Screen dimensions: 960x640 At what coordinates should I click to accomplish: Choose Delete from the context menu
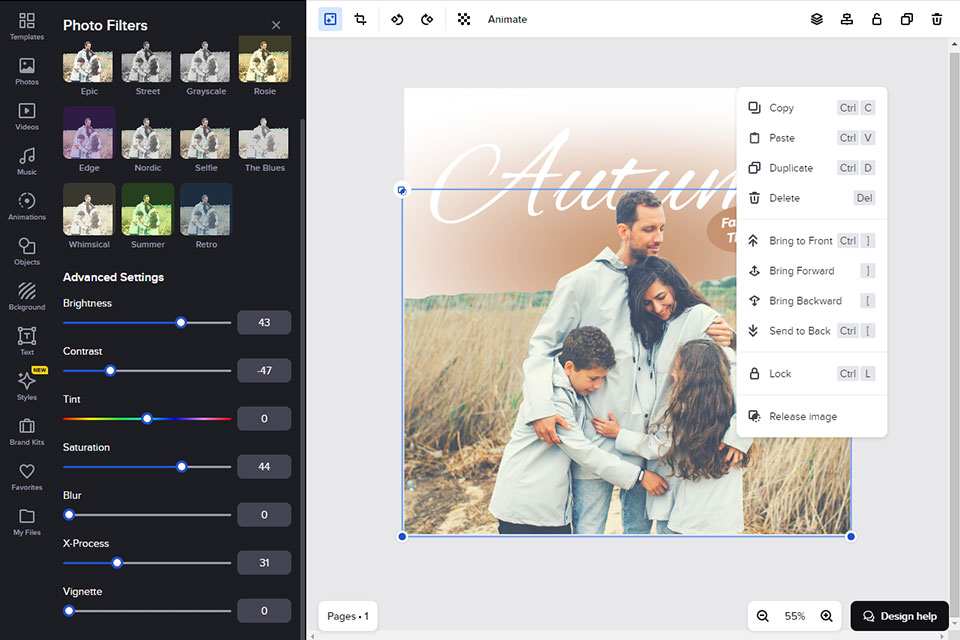(x=811, y=198)
